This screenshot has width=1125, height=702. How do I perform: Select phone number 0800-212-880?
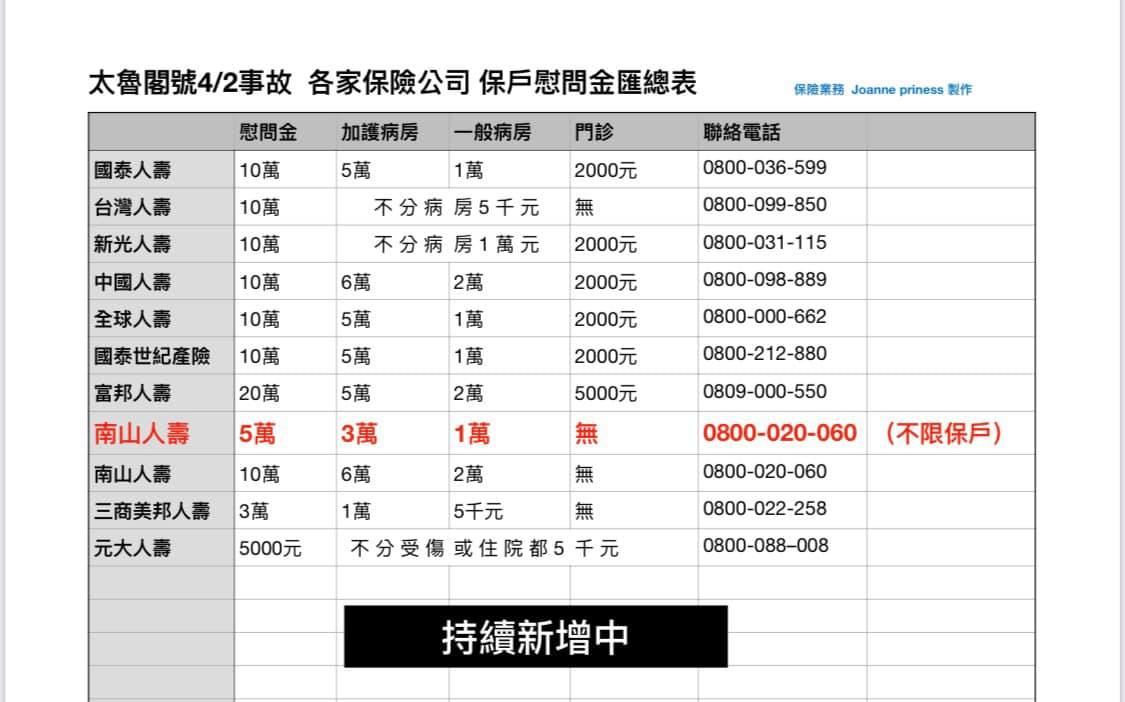765,354
